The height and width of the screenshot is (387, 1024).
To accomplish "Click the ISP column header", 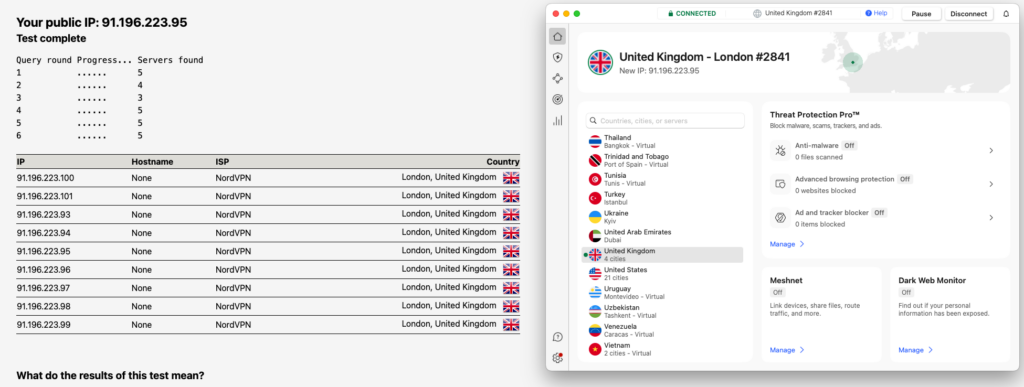I will click(222, 162).
